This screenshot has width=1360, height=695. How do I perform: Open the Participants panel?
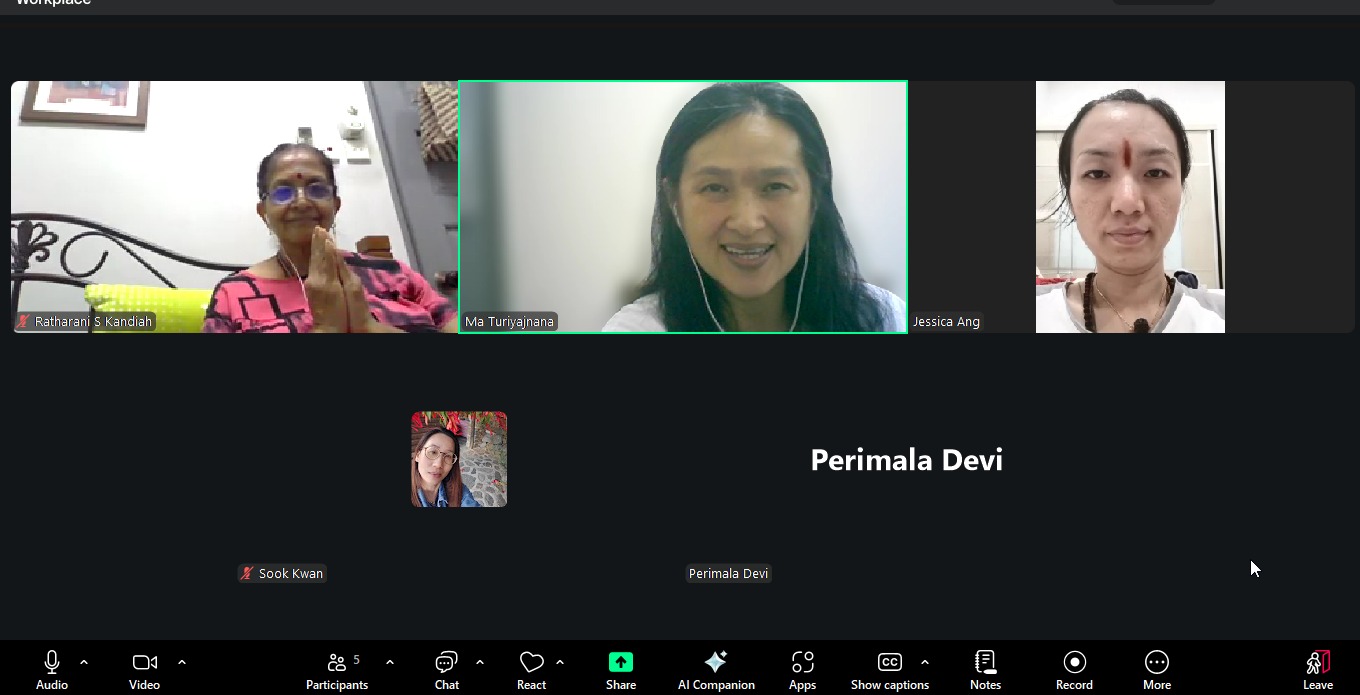[337, 663]
